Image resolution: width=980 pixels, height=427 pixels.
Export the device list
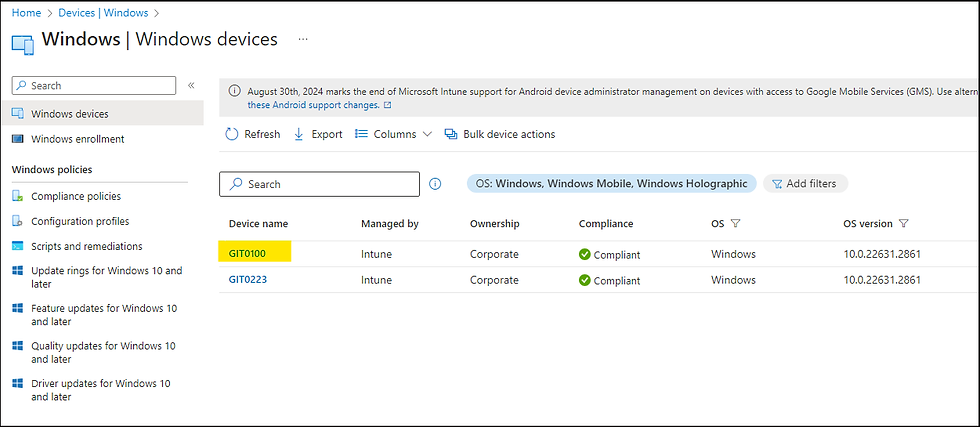[x=318, y=134]
